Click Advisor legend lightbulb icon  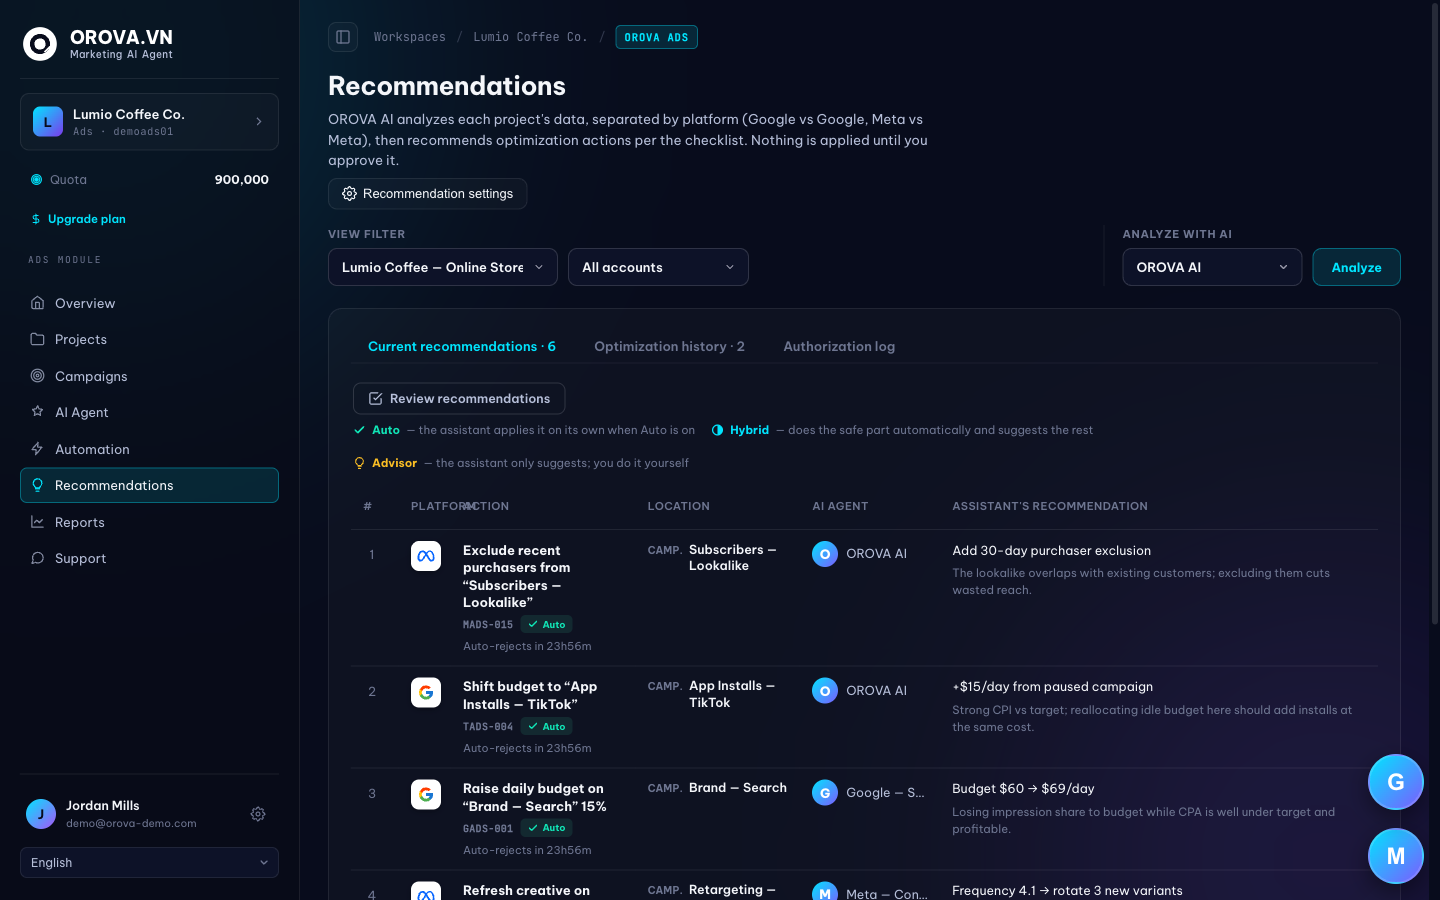(360, 463)
